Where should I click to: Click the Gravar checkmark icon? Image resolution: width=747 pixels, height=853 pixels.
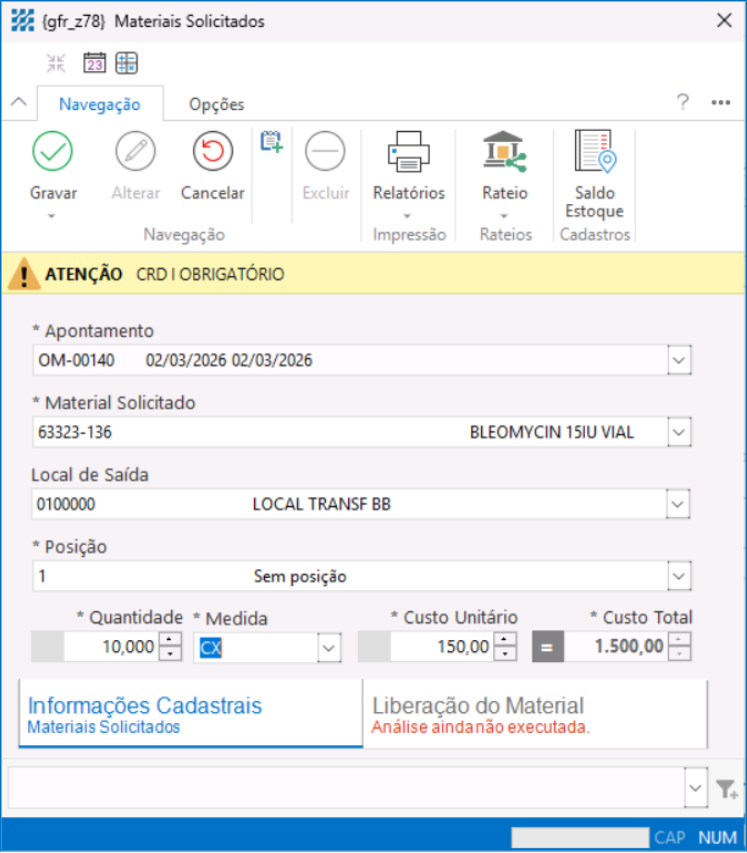point(53,152)
